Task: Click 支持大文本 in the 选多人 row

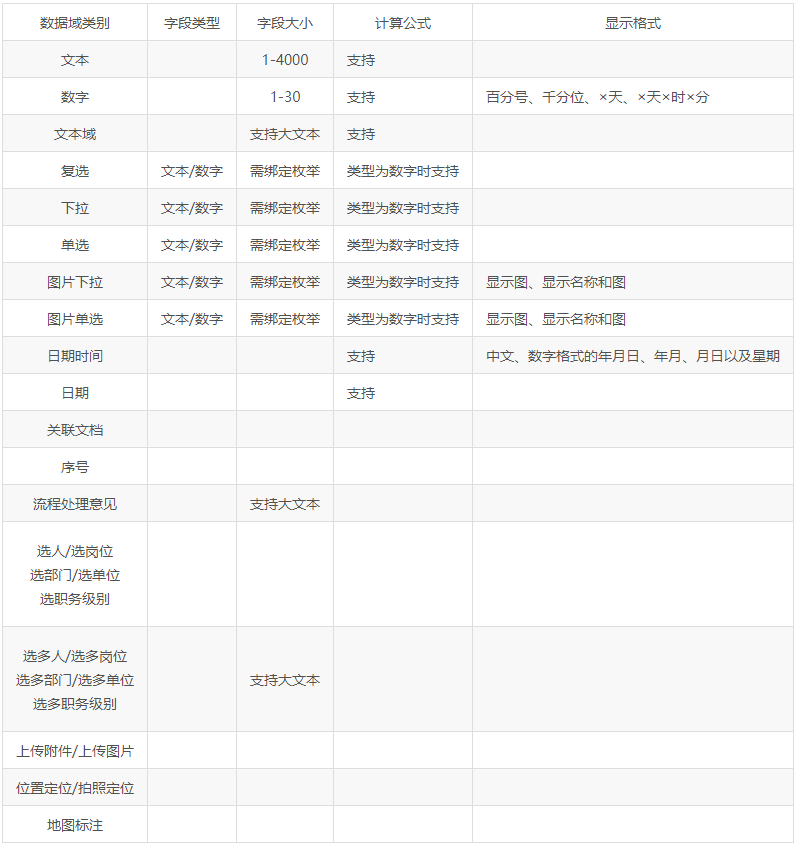Action: tap(285, 680)
